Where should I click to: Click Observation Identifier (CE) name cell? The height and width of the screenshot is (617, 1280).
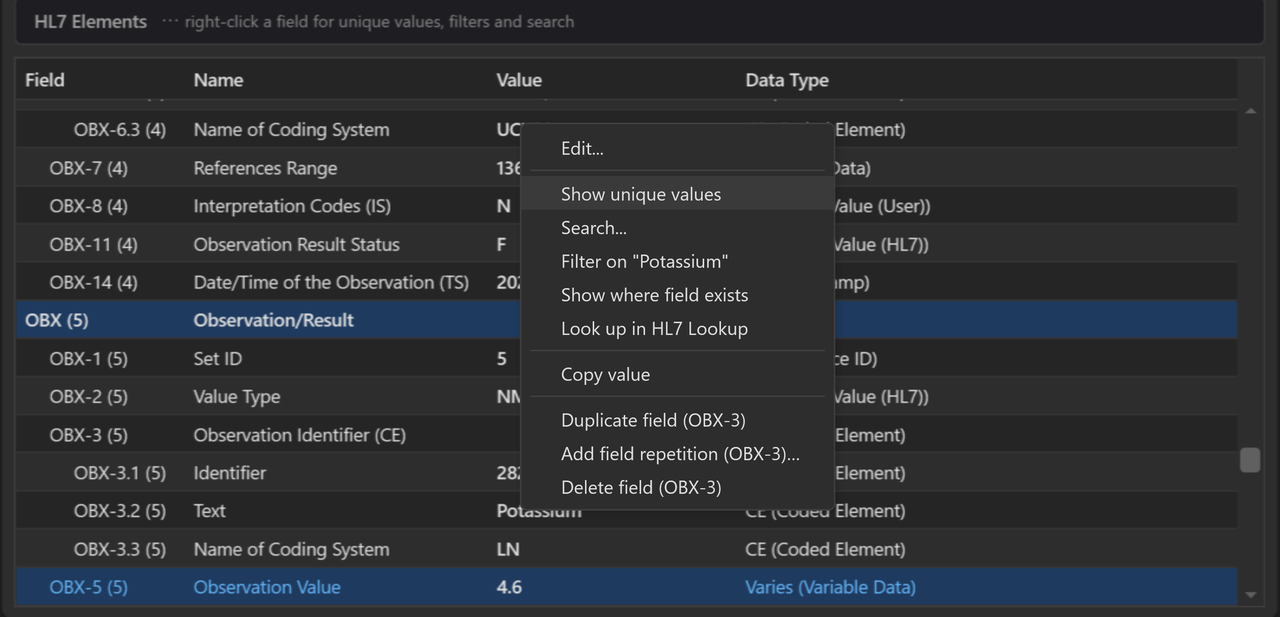point(300,434)
